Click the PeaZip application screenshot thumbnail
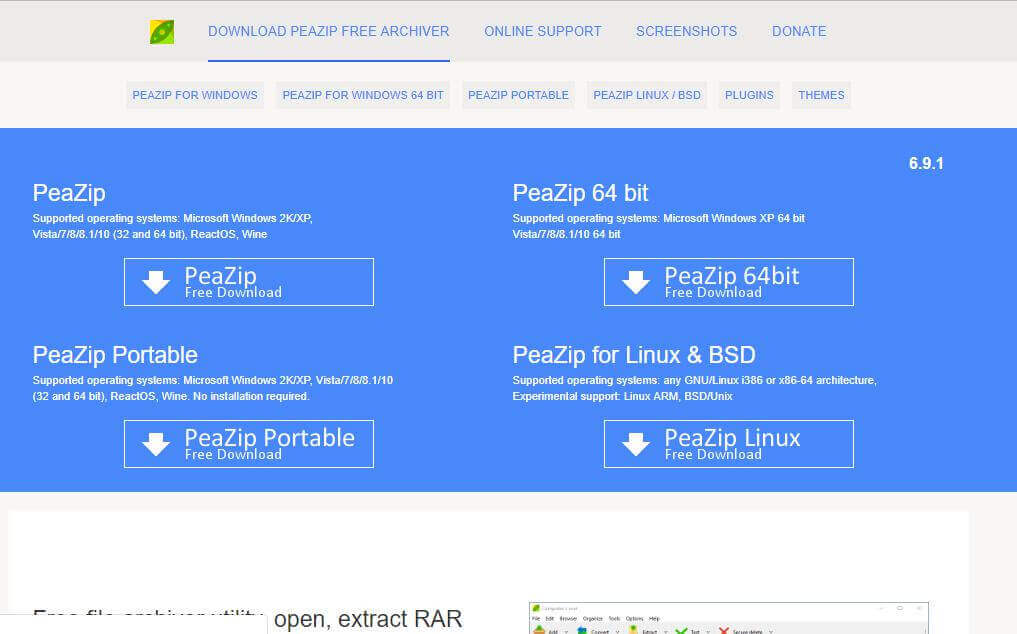This screenshot has height=634, width=1017. [x=728, y=618]
